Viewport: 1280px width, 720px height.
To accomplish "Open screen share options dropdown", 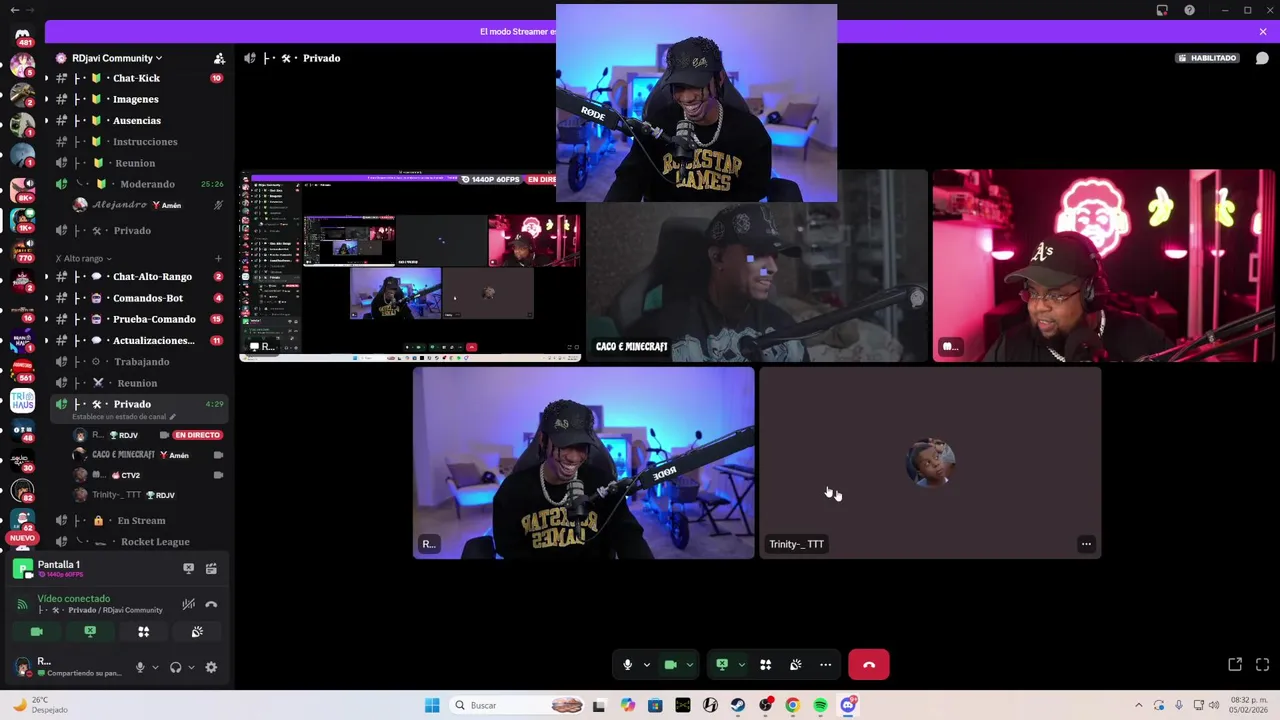I will [x=741, y=665].
